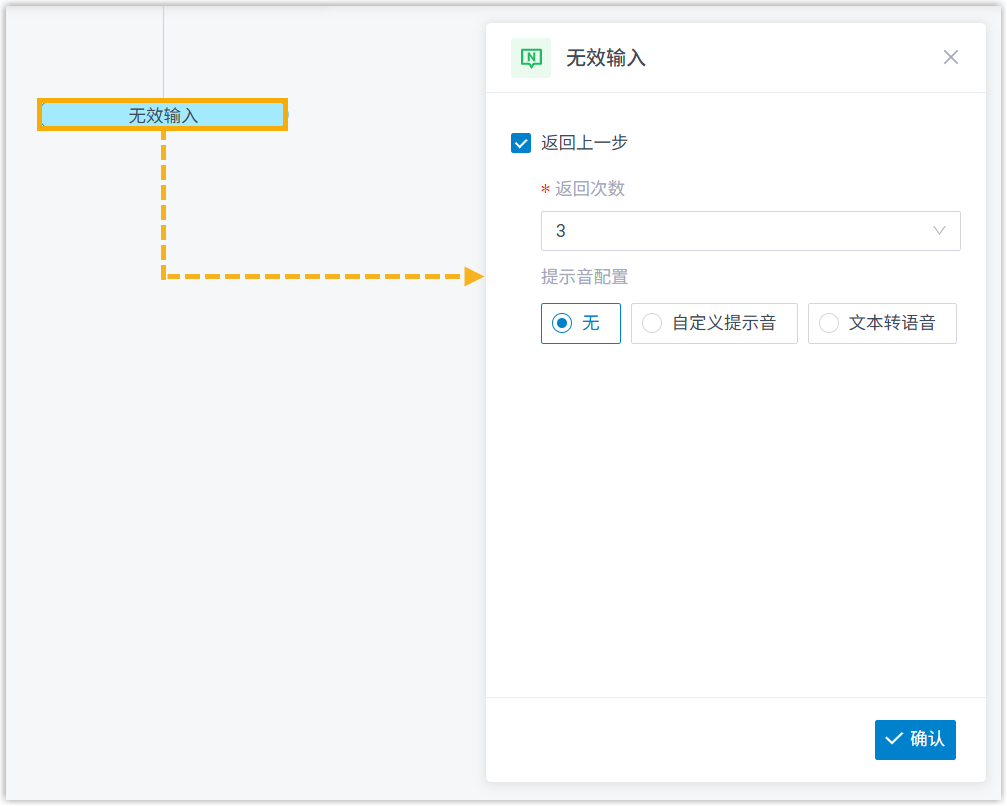Uncheck the 返回上一步 checkbox
The height and width of the screenshot is (806, 1007).
click(x=521, y=143)
